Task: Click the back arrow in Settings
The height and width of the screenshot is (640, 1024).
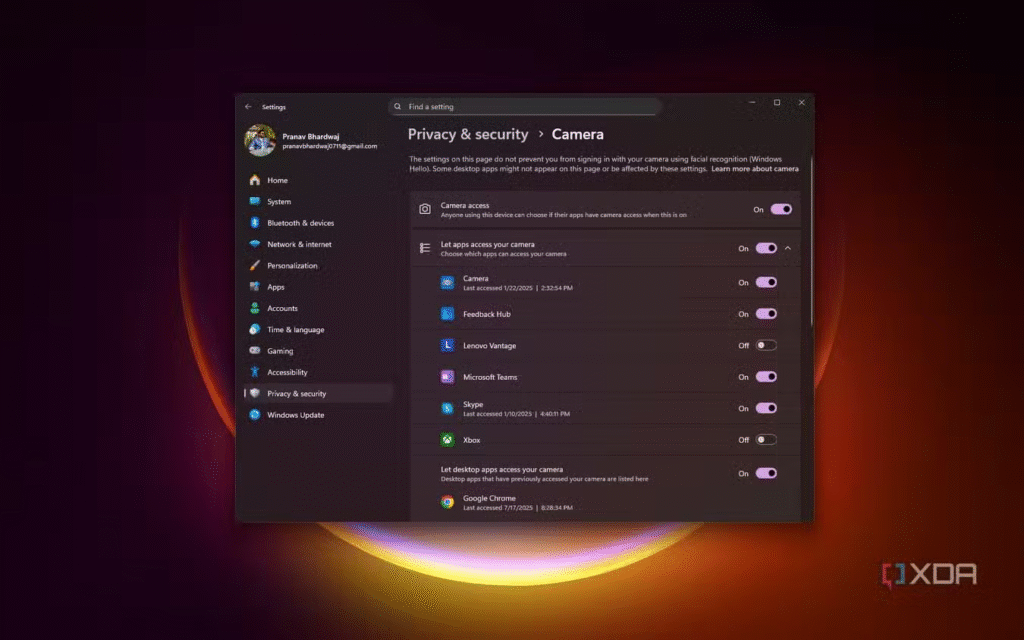Action: pos(248,106)
